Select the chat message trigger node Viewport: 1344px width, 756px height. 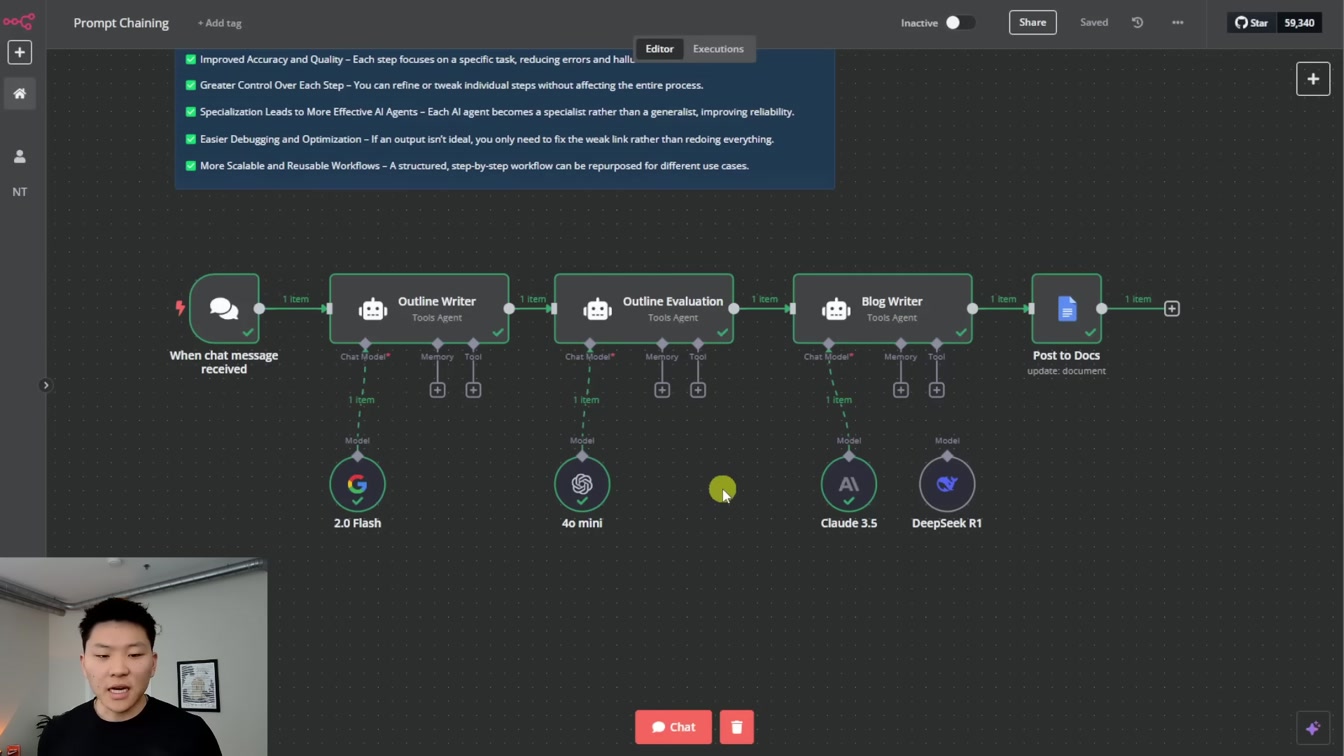[x=224, y=308]
